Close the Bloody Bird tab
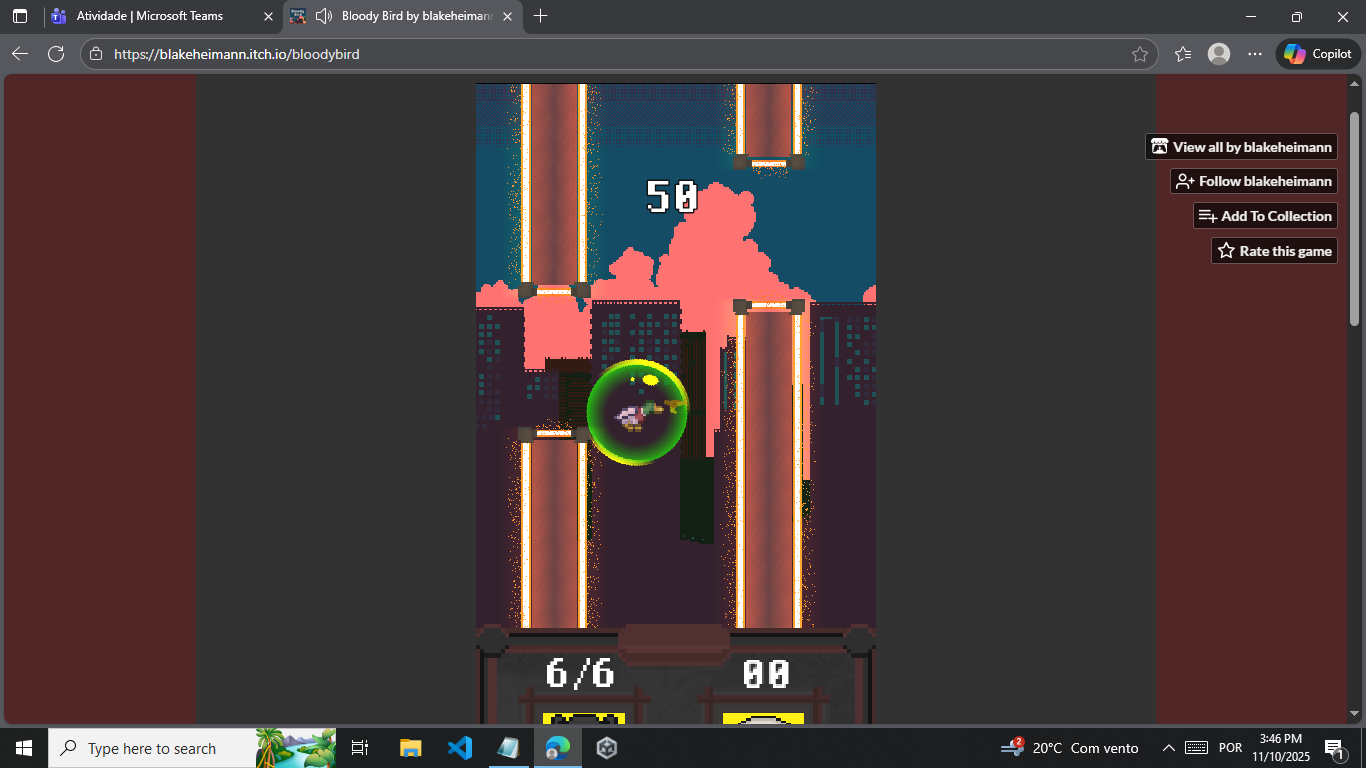Viewport: 1366px width, 768px height. coord(507,16)
